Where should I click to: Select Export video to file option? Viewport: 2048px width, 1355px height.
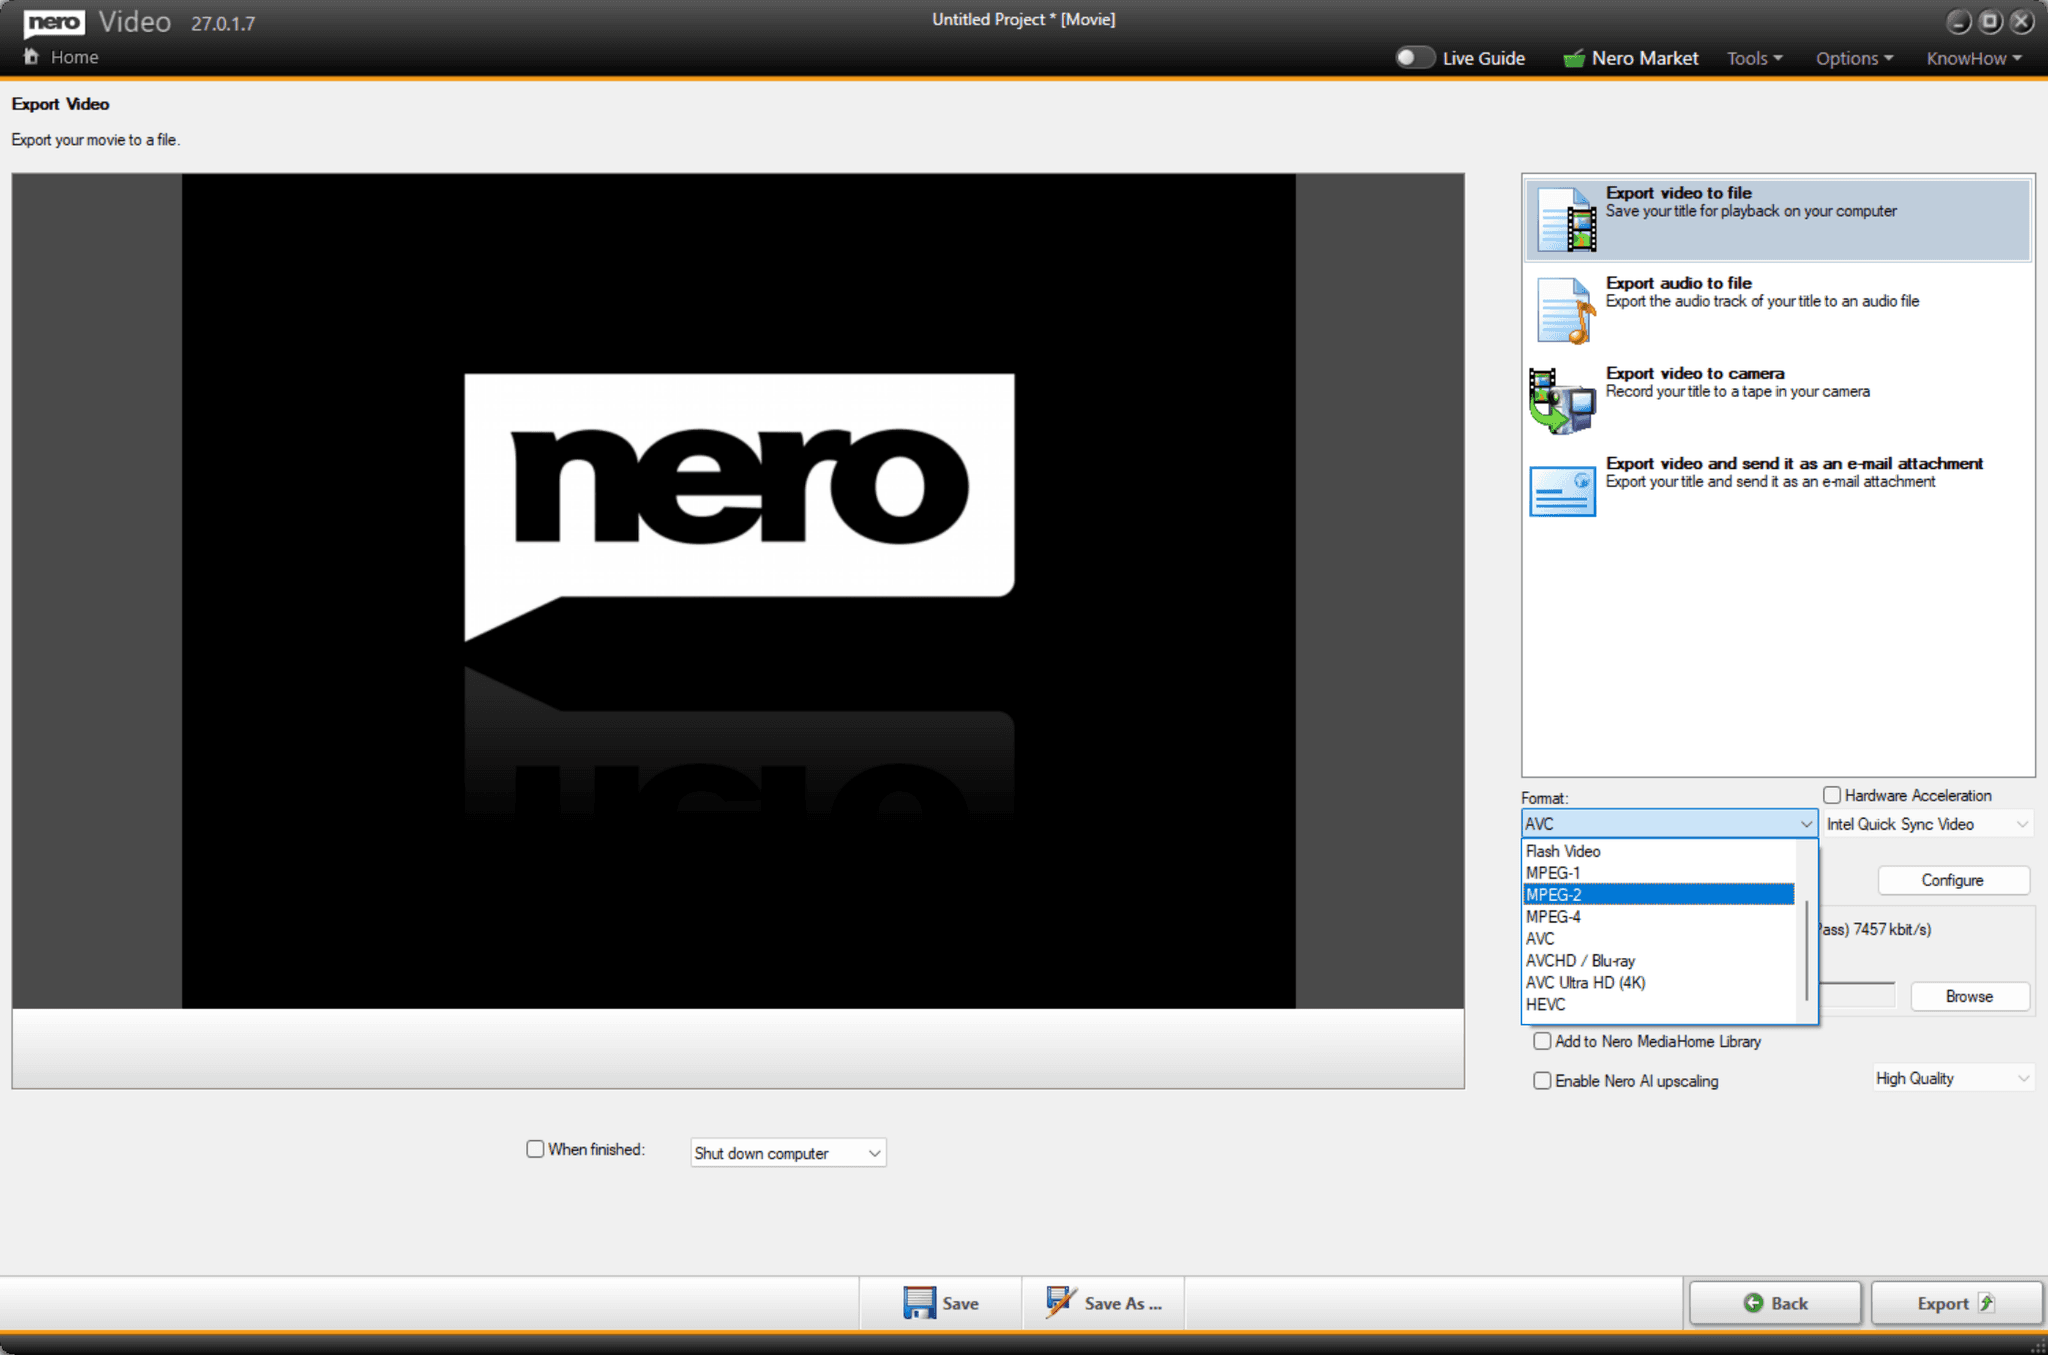coord(1775,218)
